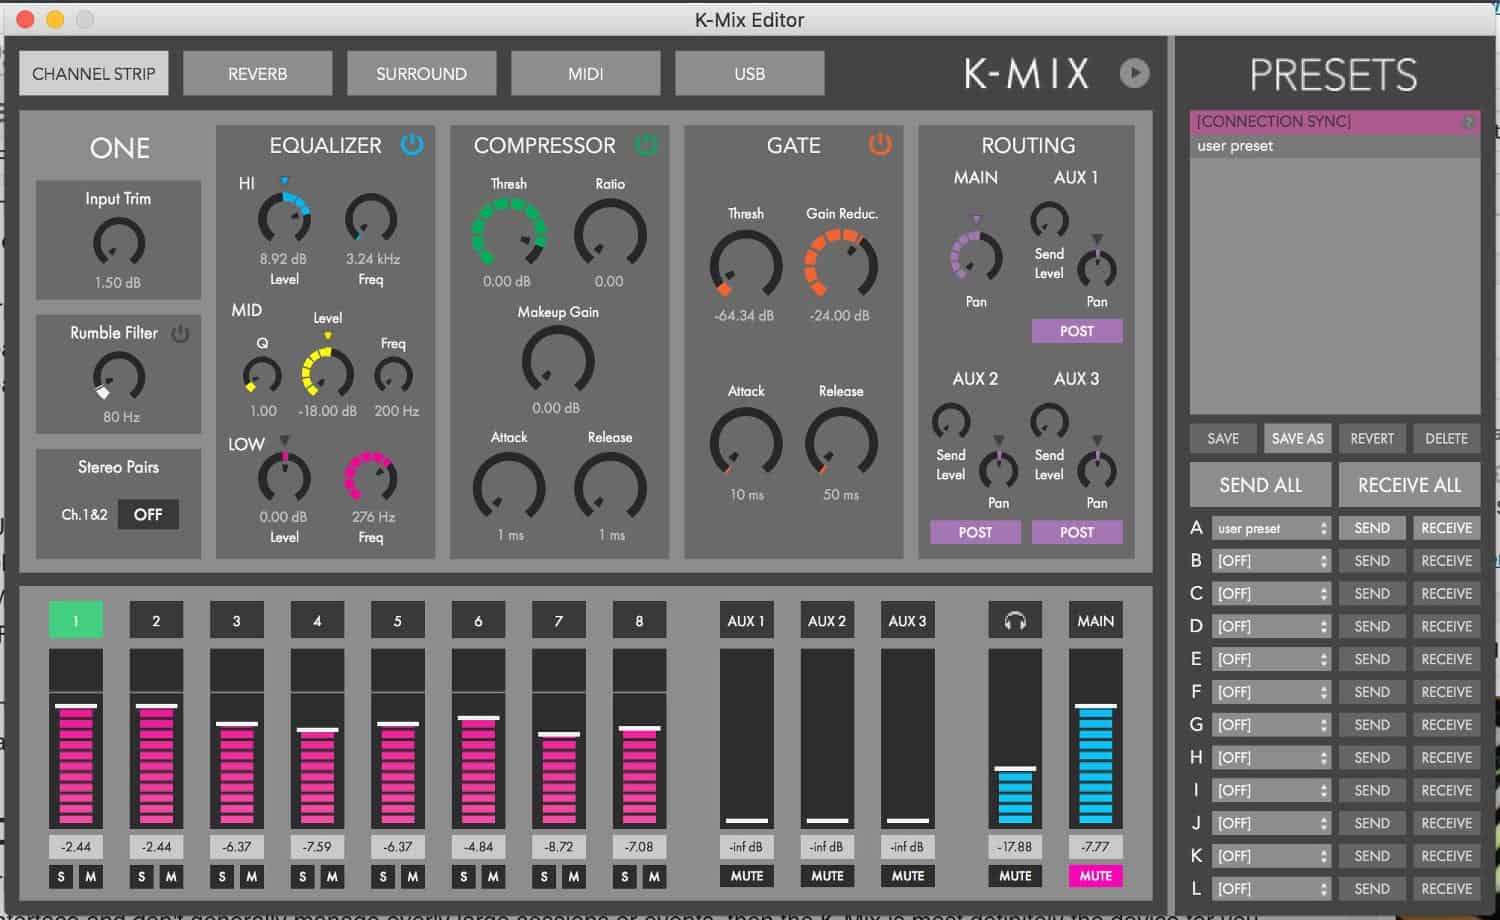Select 'user preset' in presets list
The image size is (1500, 920).
tap(1334, 146)
